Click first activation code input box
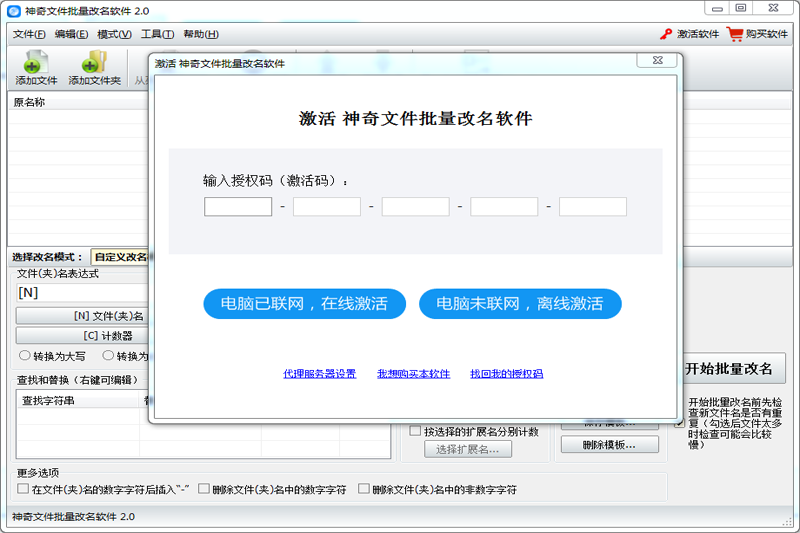The height and width of the screenshot is (533, 800). (238, 207)
